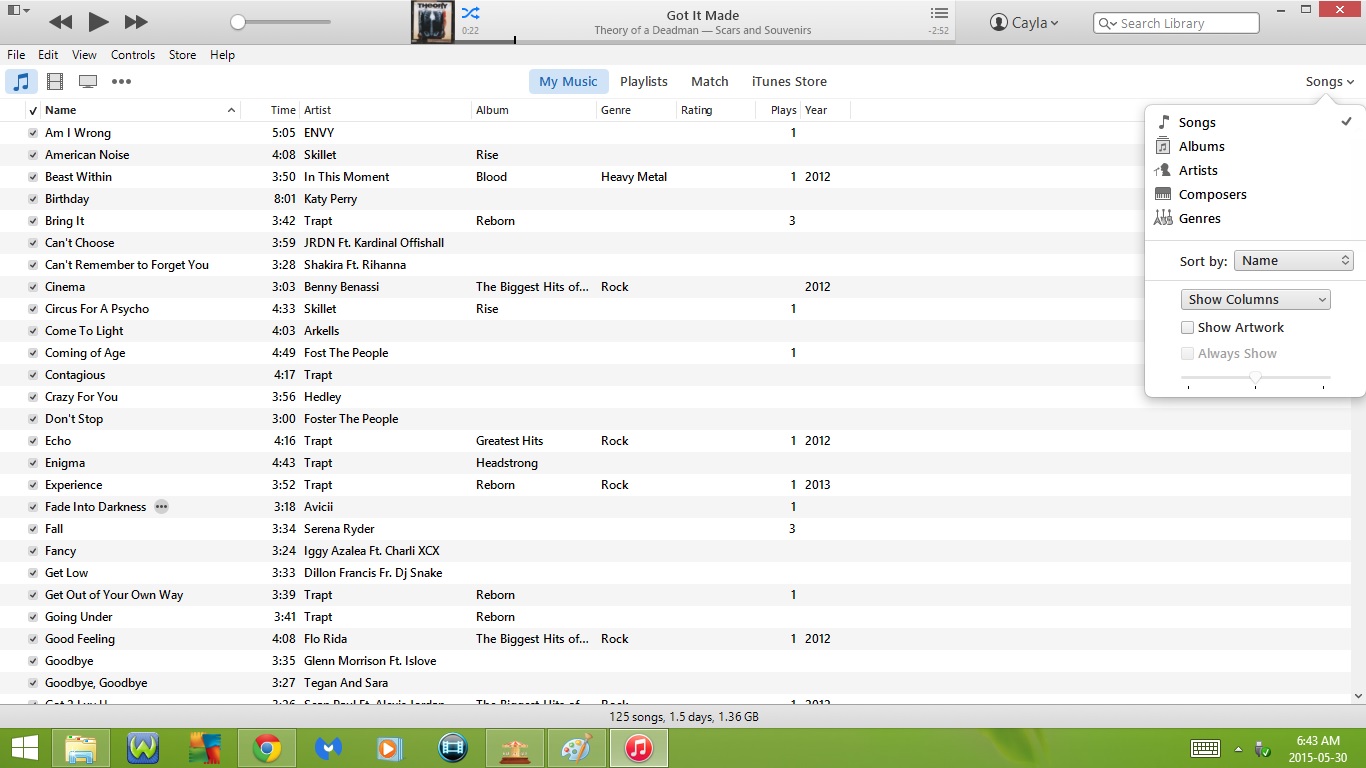The width and height of the screenshot is (1366, 768).
Task: Open the Show Columns dropdown
Action: [1256, 299]
